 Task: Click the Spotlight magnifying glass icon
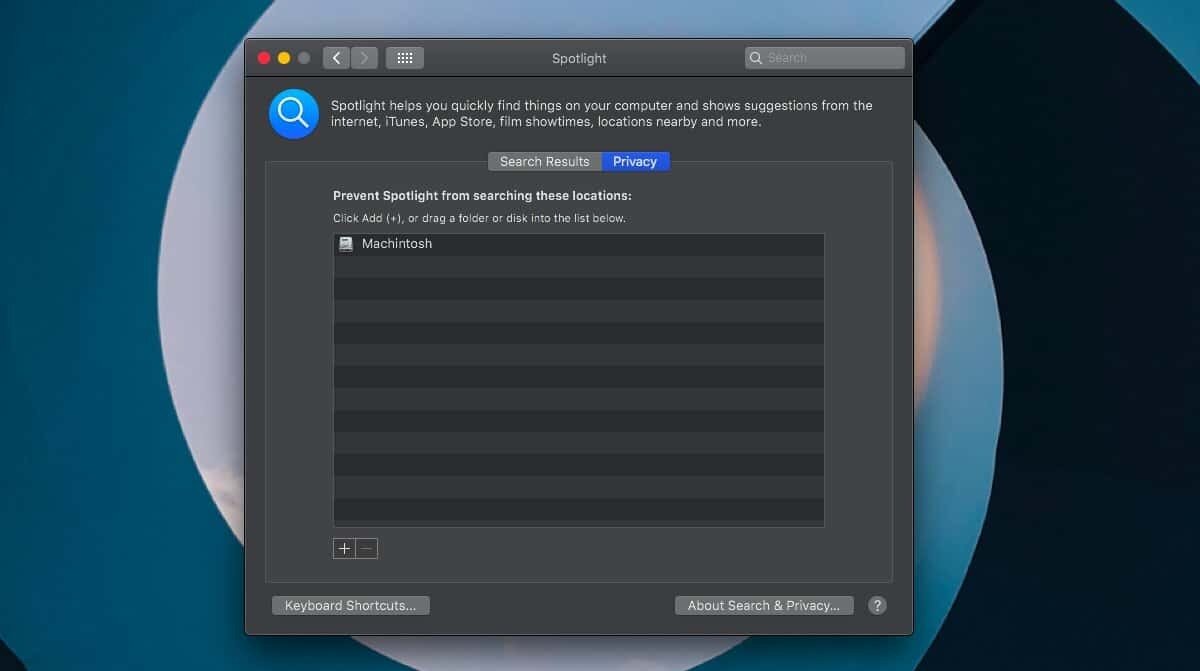click(x=292, y=113)
